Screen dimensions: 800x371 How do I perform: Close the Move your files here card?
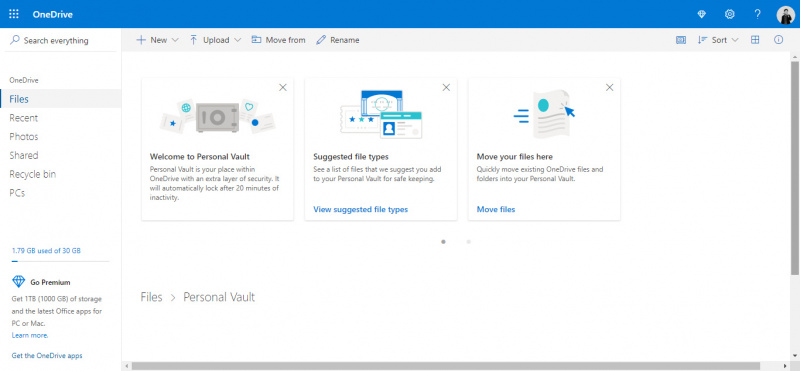(609, 87)
